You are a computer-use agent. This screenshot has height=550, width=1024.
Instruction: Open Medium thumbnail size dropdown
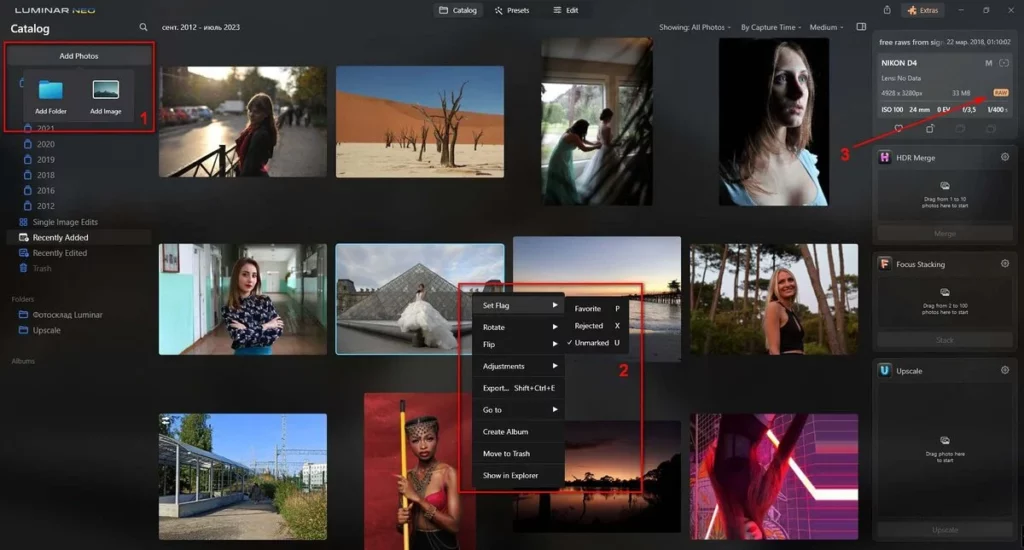pos(826,27)
